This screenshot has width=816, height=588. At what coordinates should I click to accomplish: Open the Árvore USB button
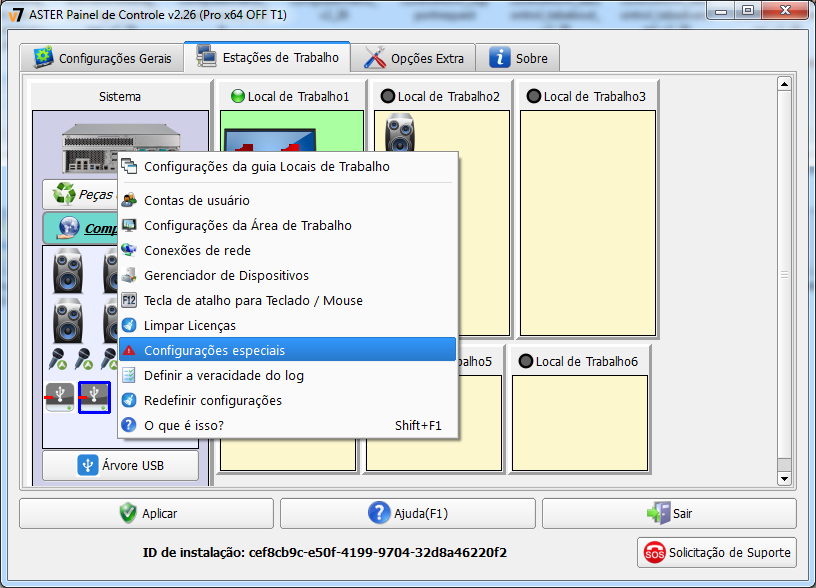coord(121,465)
